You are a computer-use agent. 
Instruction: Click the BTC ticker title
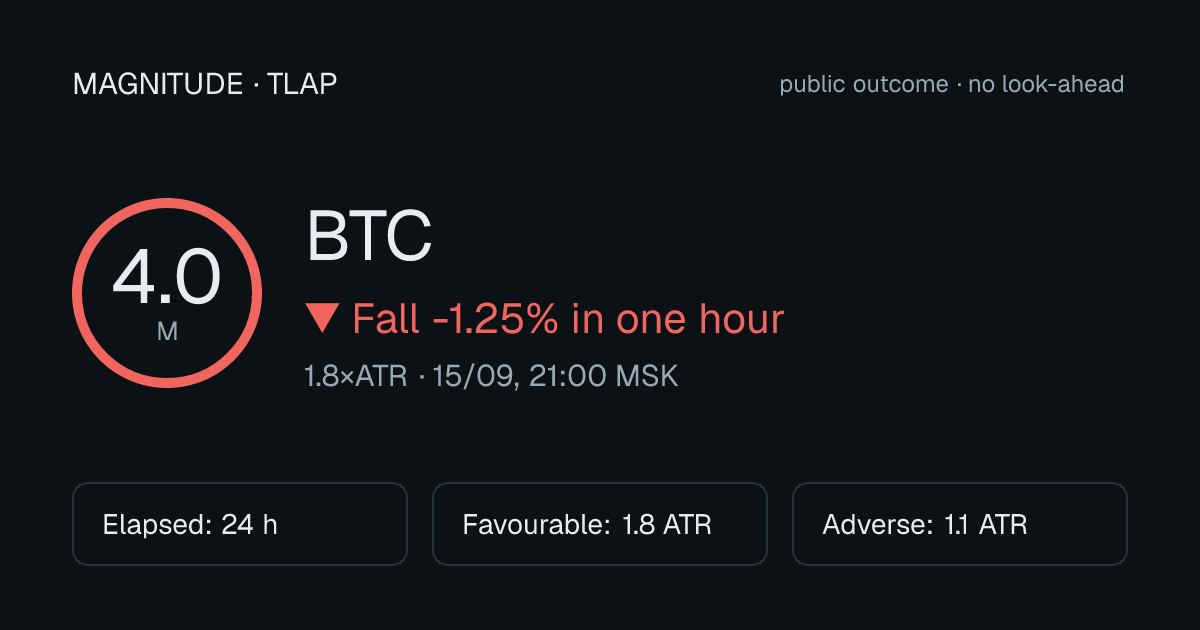pos(369,237)
